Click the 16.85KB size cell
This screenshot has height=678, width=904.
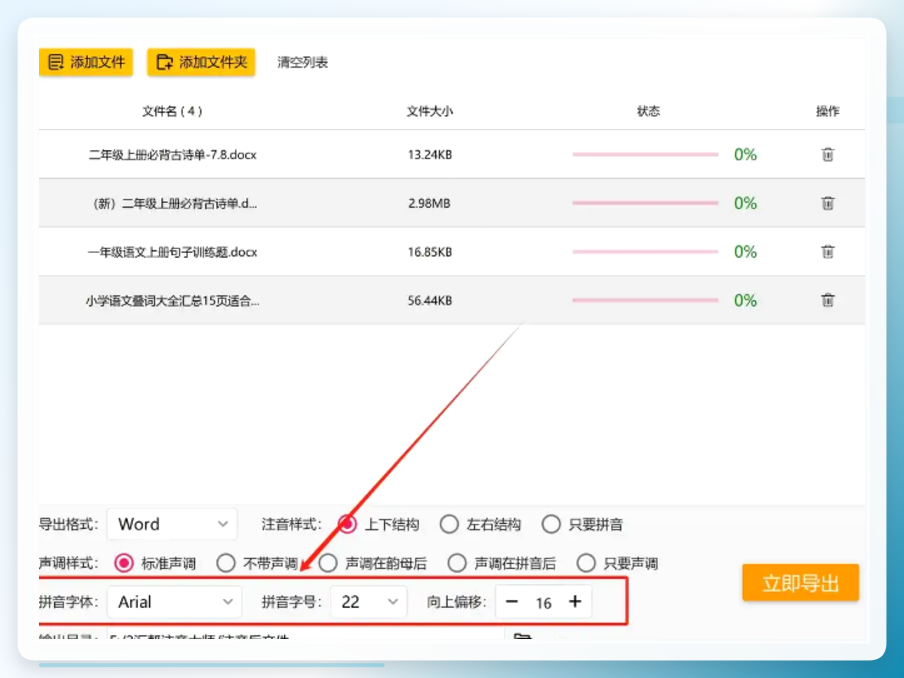(x=430, y=252)
